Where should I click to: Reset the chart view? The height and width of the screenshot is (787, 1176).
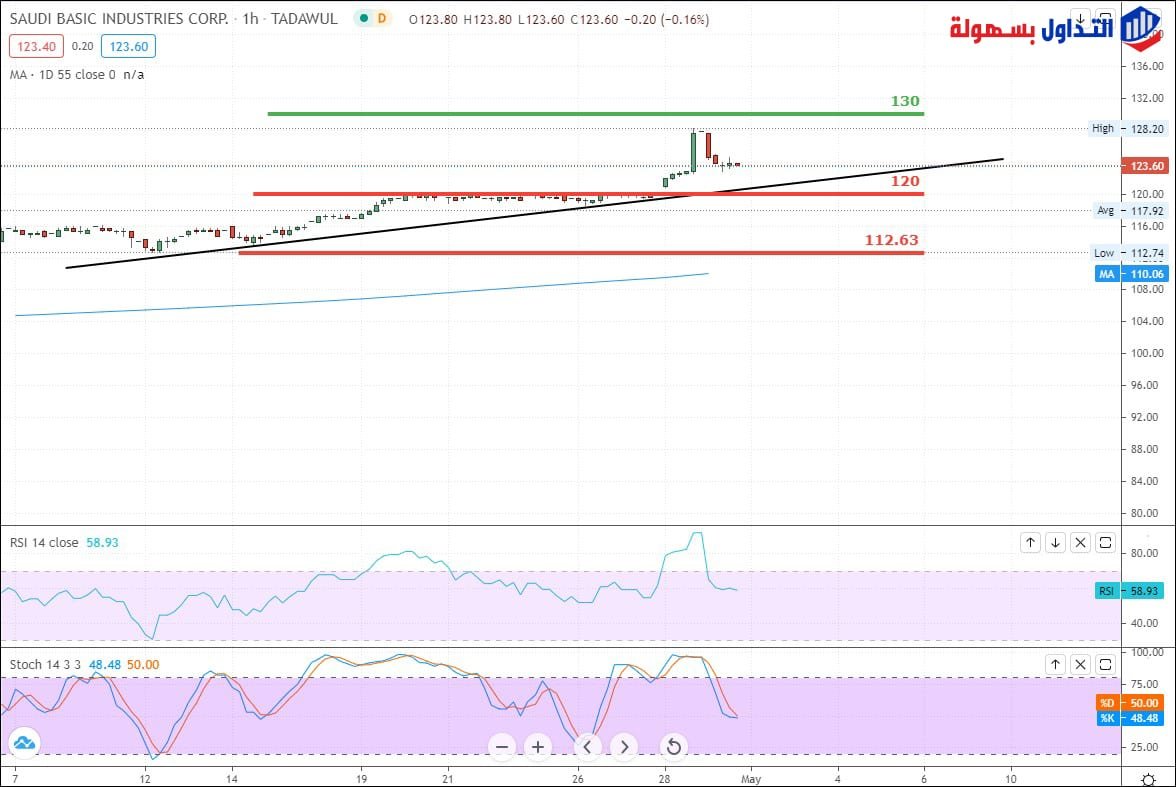(x=674, y=746)
